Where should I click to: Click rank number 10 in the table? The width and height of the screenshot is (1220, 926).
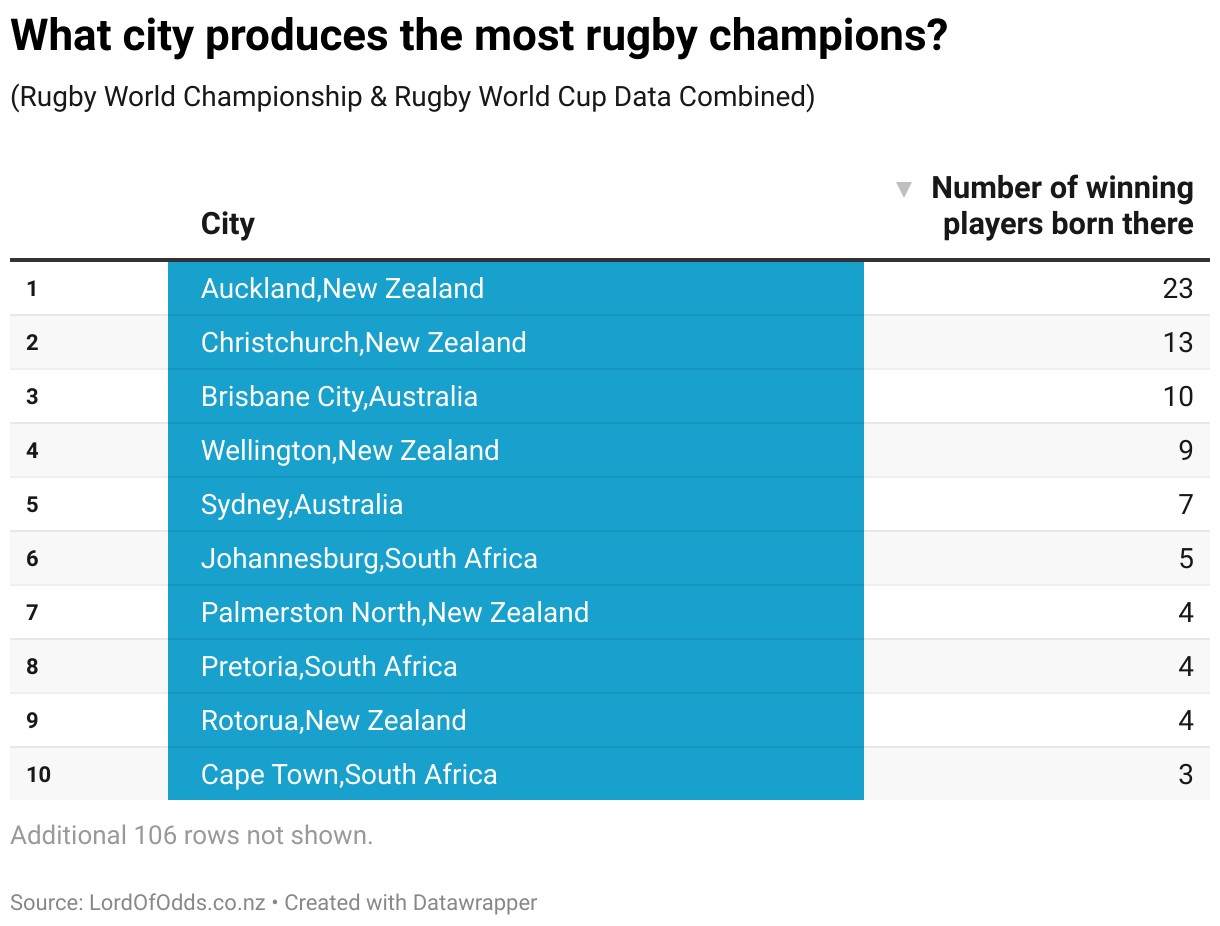[x=38, y=775]
